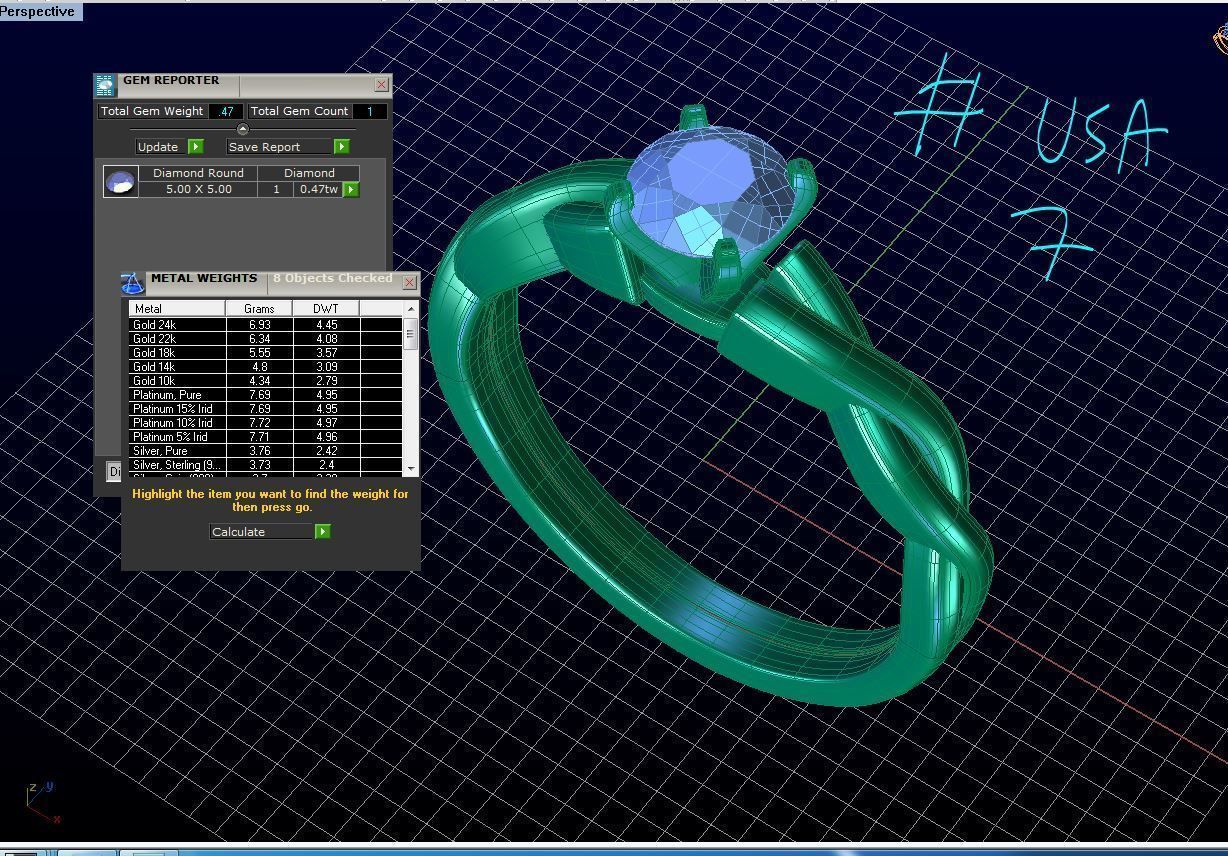Viewport: 1228px width, 856px height.
Task: Click the metal list scroll down arrow
Action: (x=410, y=468)
